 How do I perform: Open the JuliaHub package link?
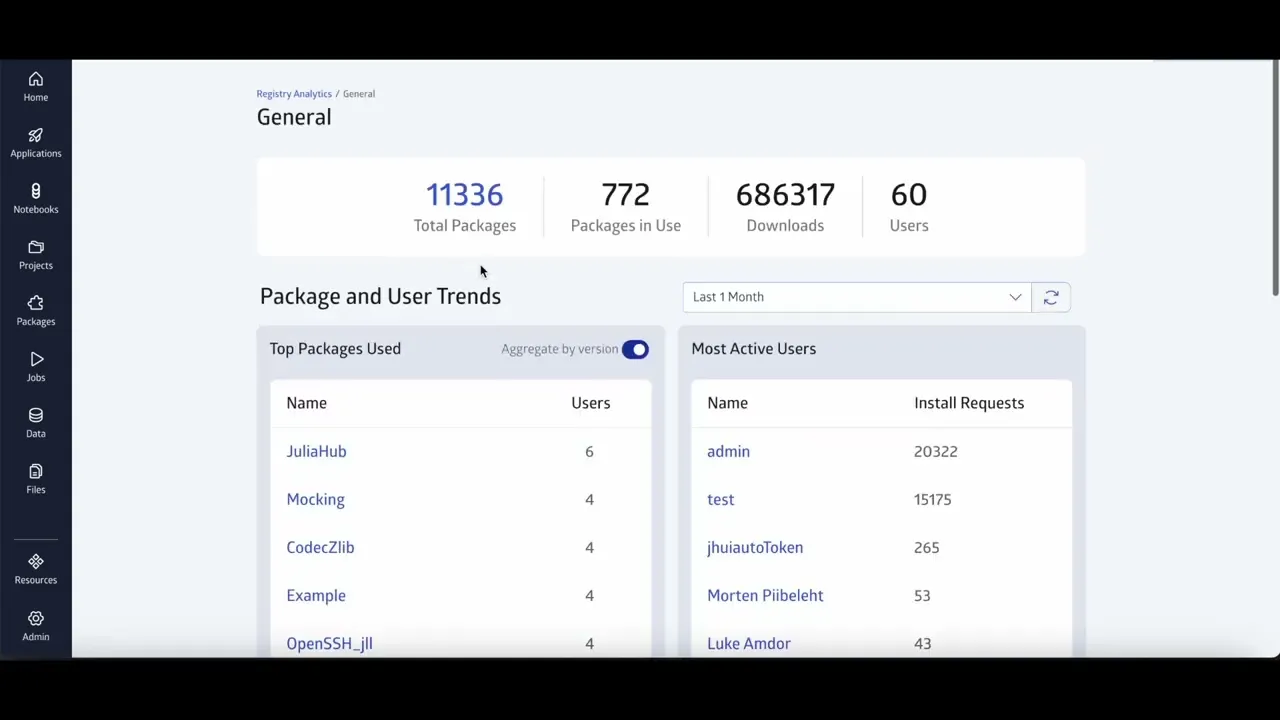[316, 451]
